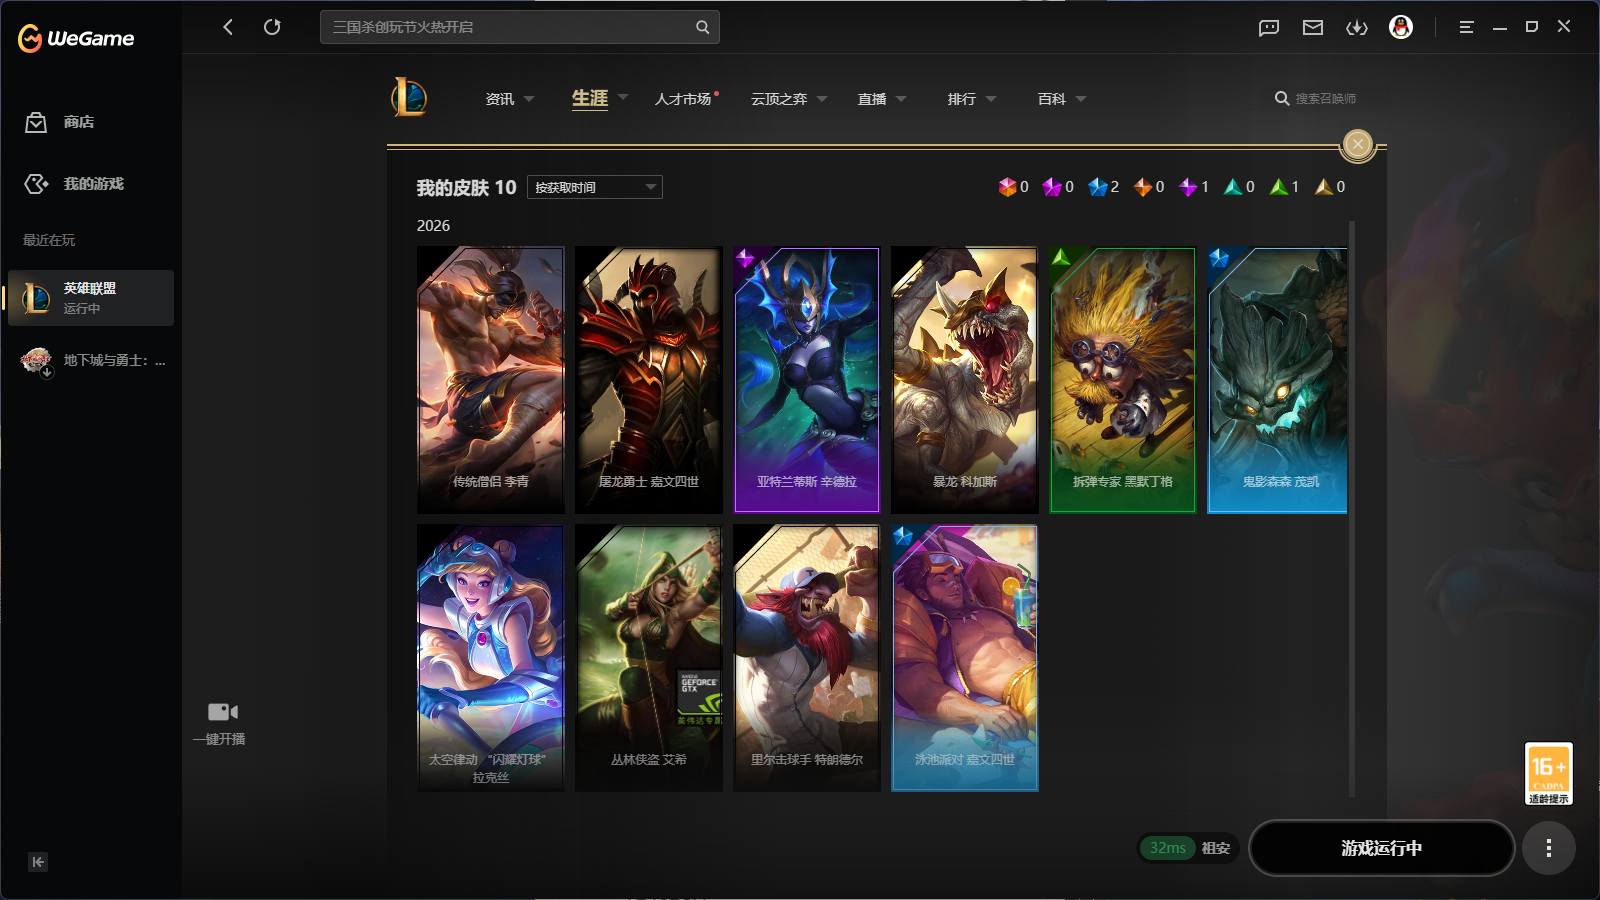This screenshot has width=1600, height=900.
Task: Switch to the 生涯 tab
Action: pyautogui.click(x=590, y=98)
